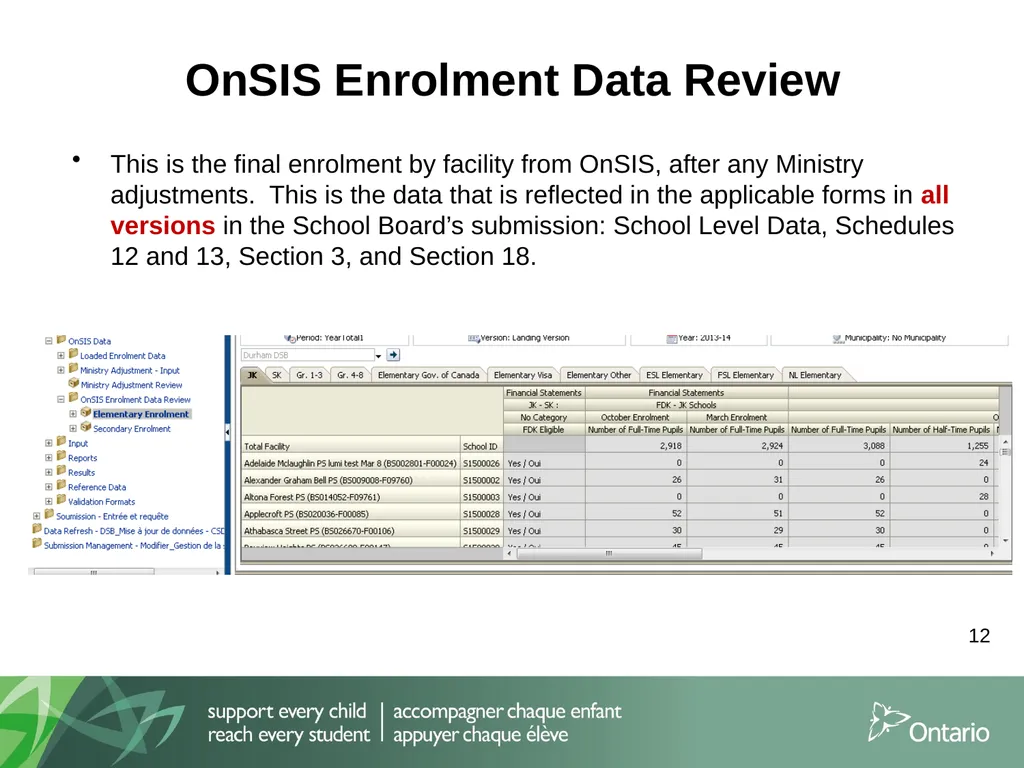Open the Secondary Enrolment tree item
Screen dimensions: 1024x768
131,429
